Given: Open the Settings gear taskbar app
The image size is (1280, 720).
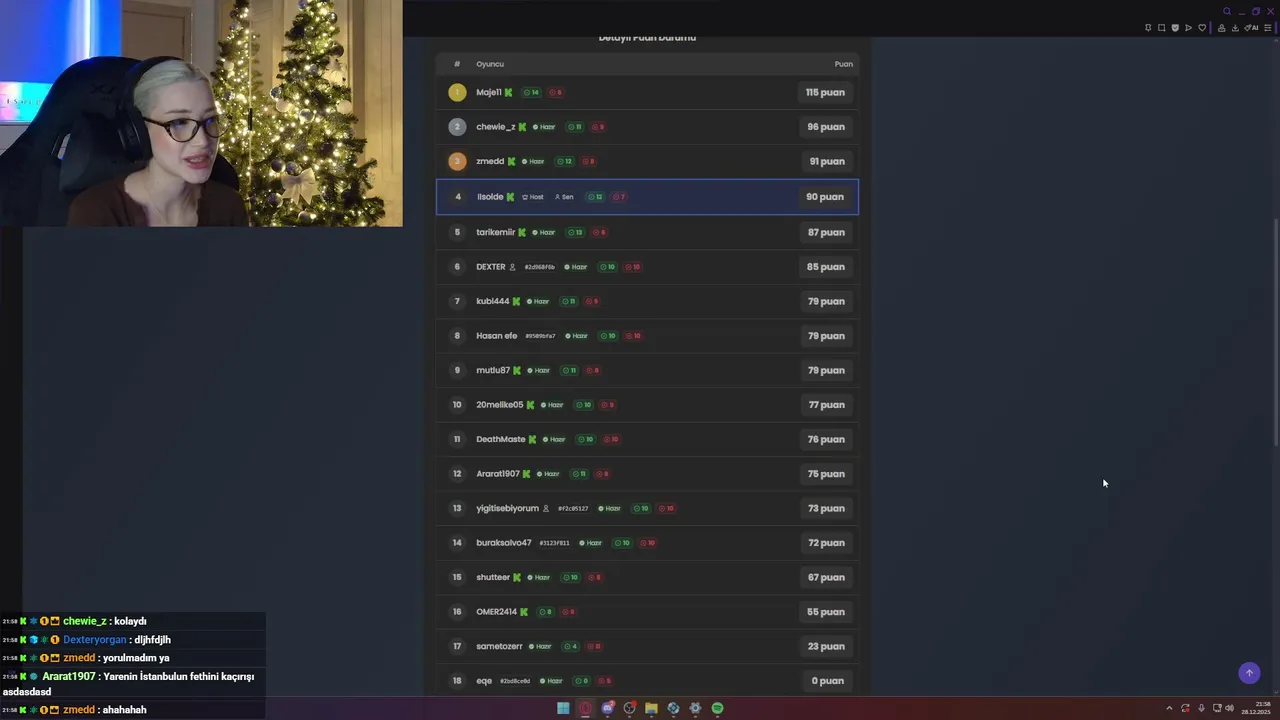Looking at the screenshot, I should [x=695, y=708].
